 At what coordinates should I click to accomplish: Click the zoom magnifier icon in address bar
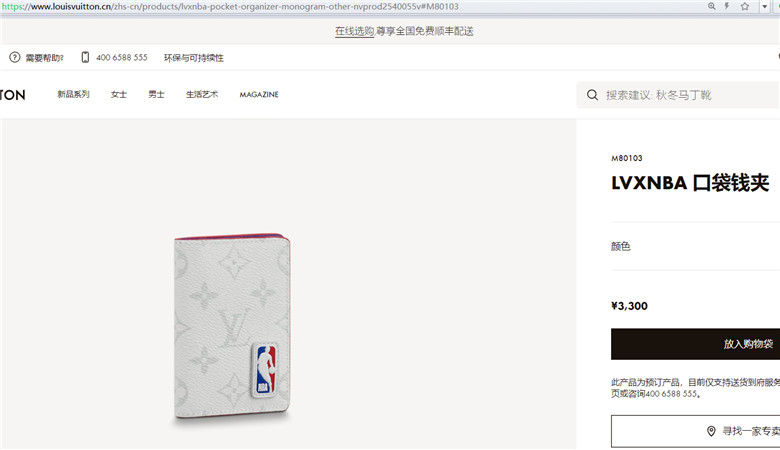point(711,6)
